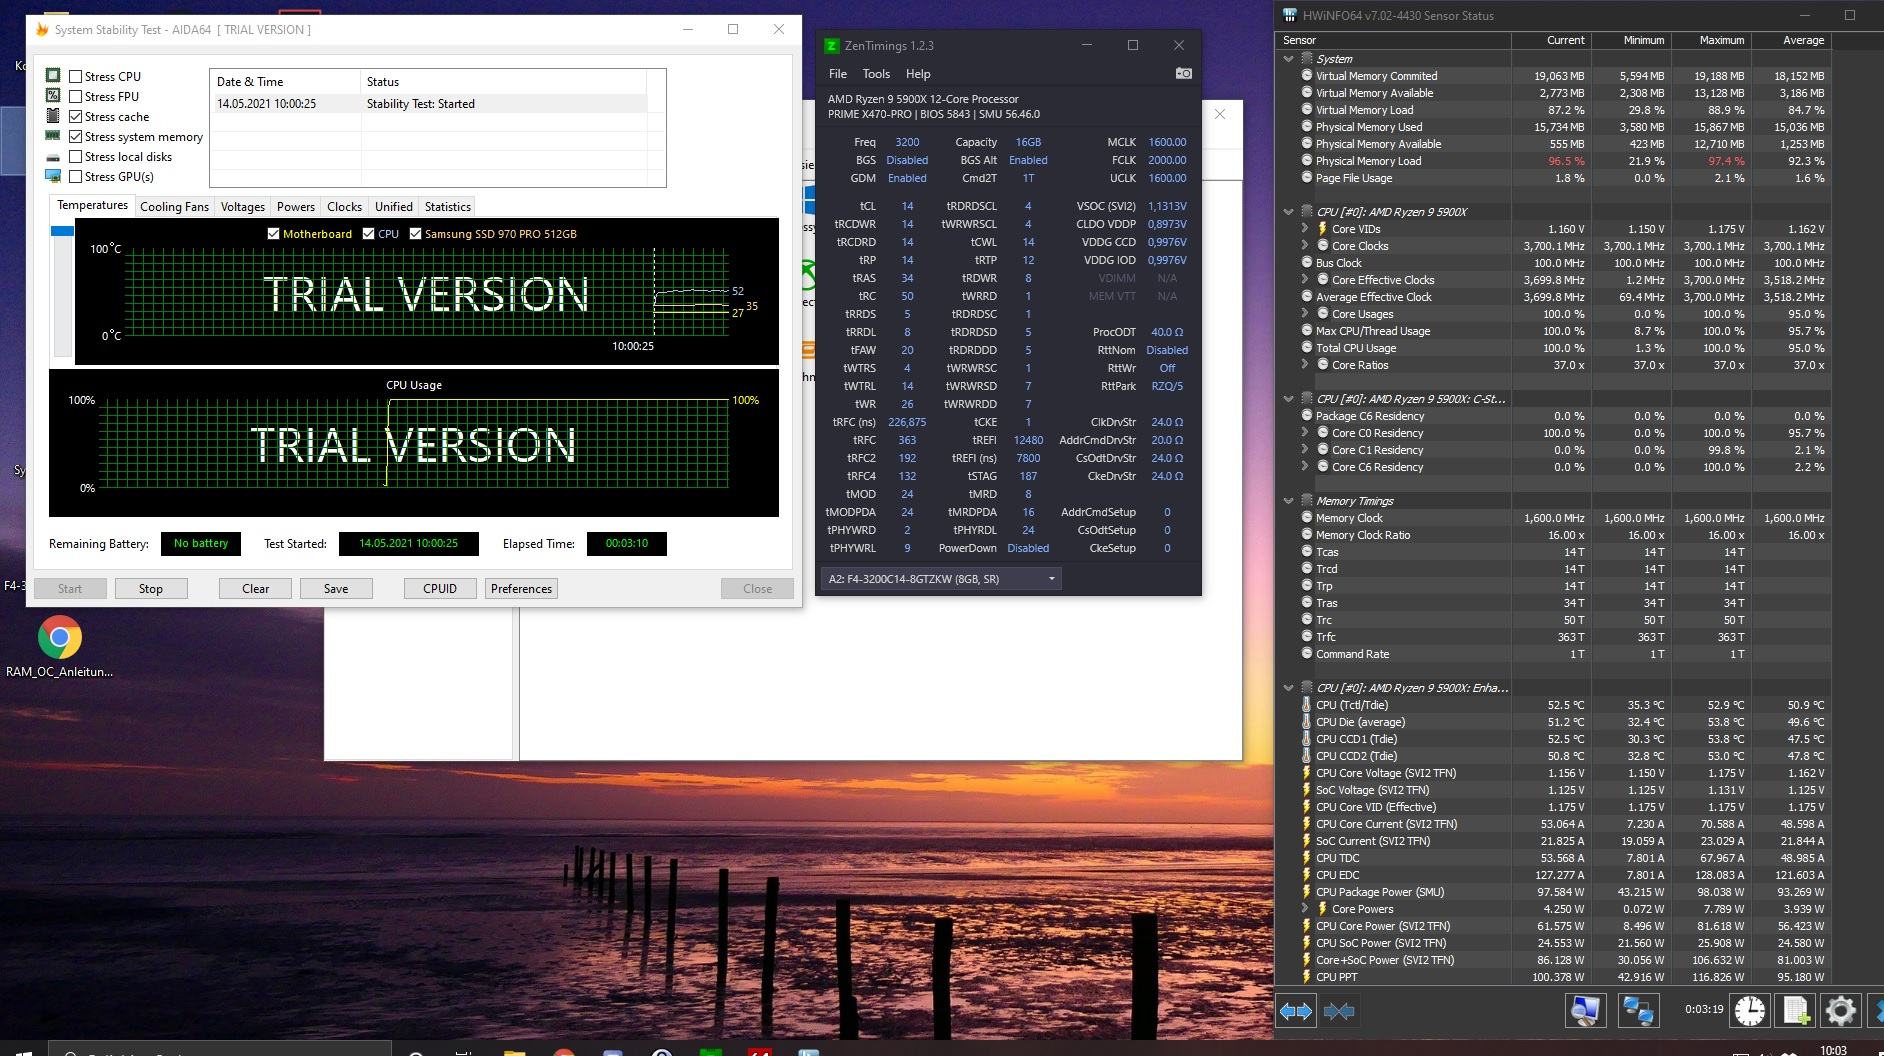
Task: Open the ZenTimings Help menu
Action: tap(918, 74)
